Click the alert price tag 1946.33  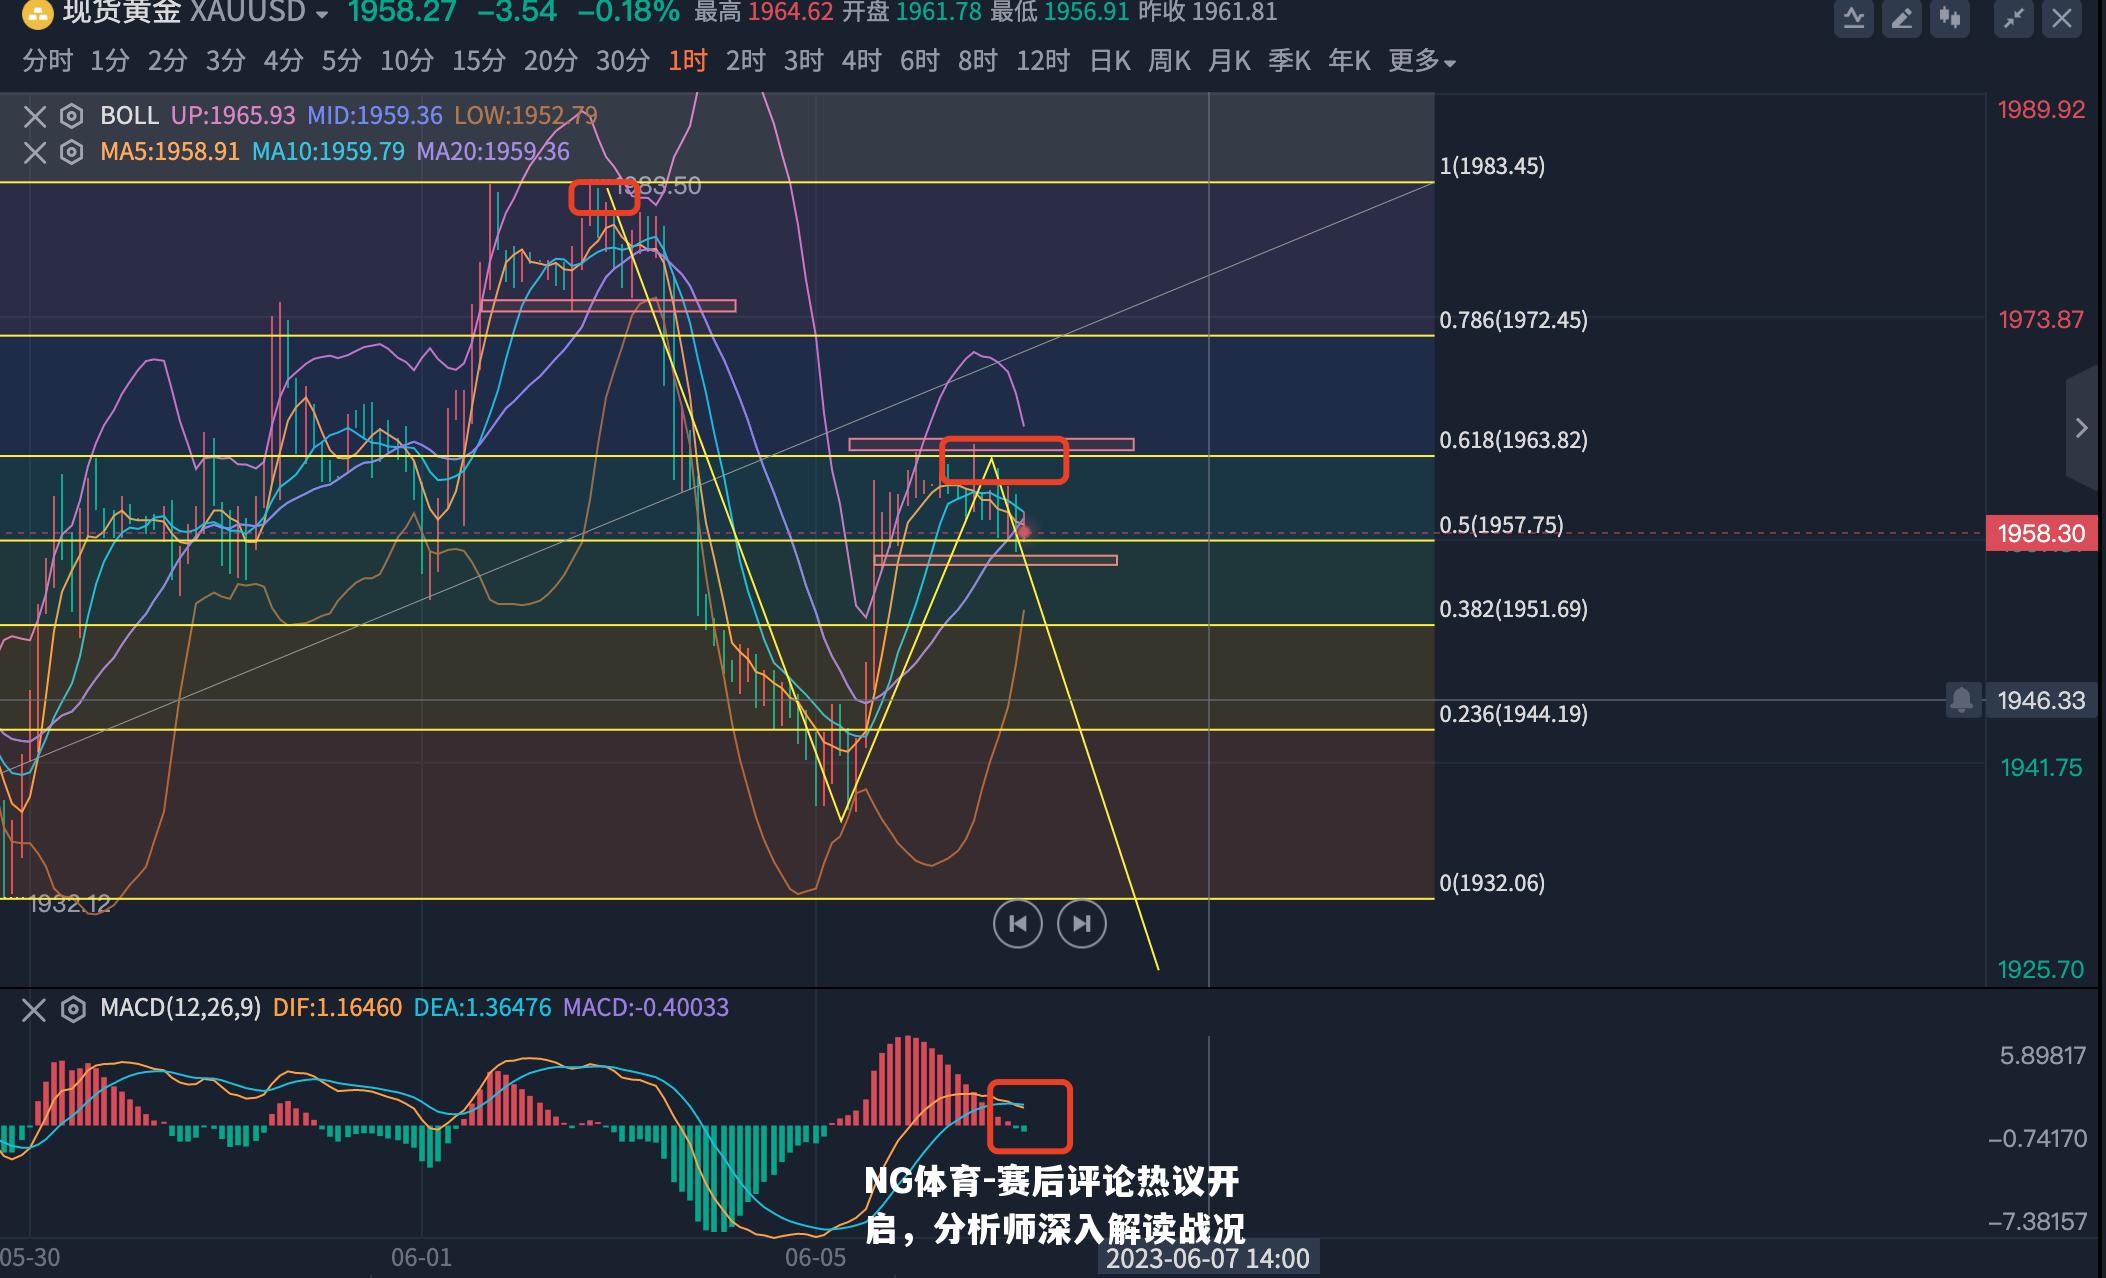pyautogui.click(x=2041, y=700)
